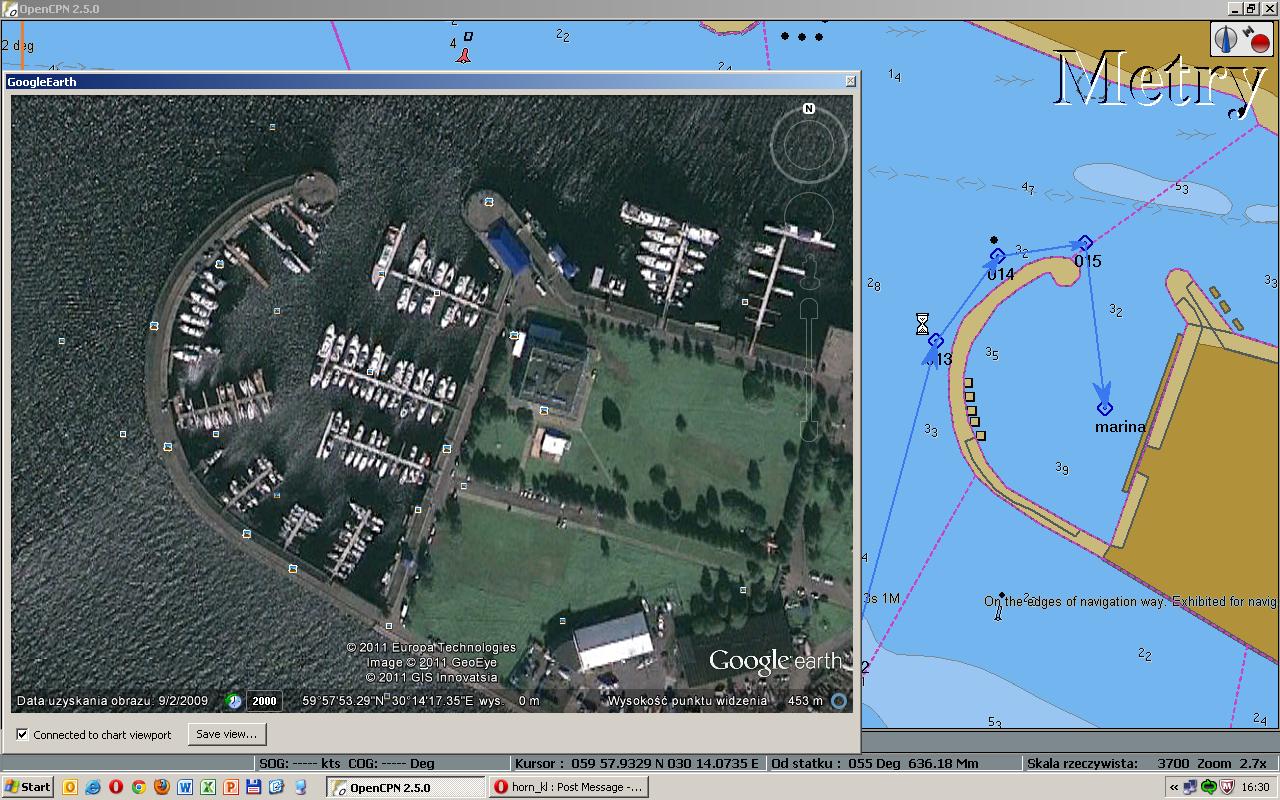This screenshot has height=800, width=1280.
Task: Select waypoint 015 diamond on chart
Action: [x=1085, y=243]
